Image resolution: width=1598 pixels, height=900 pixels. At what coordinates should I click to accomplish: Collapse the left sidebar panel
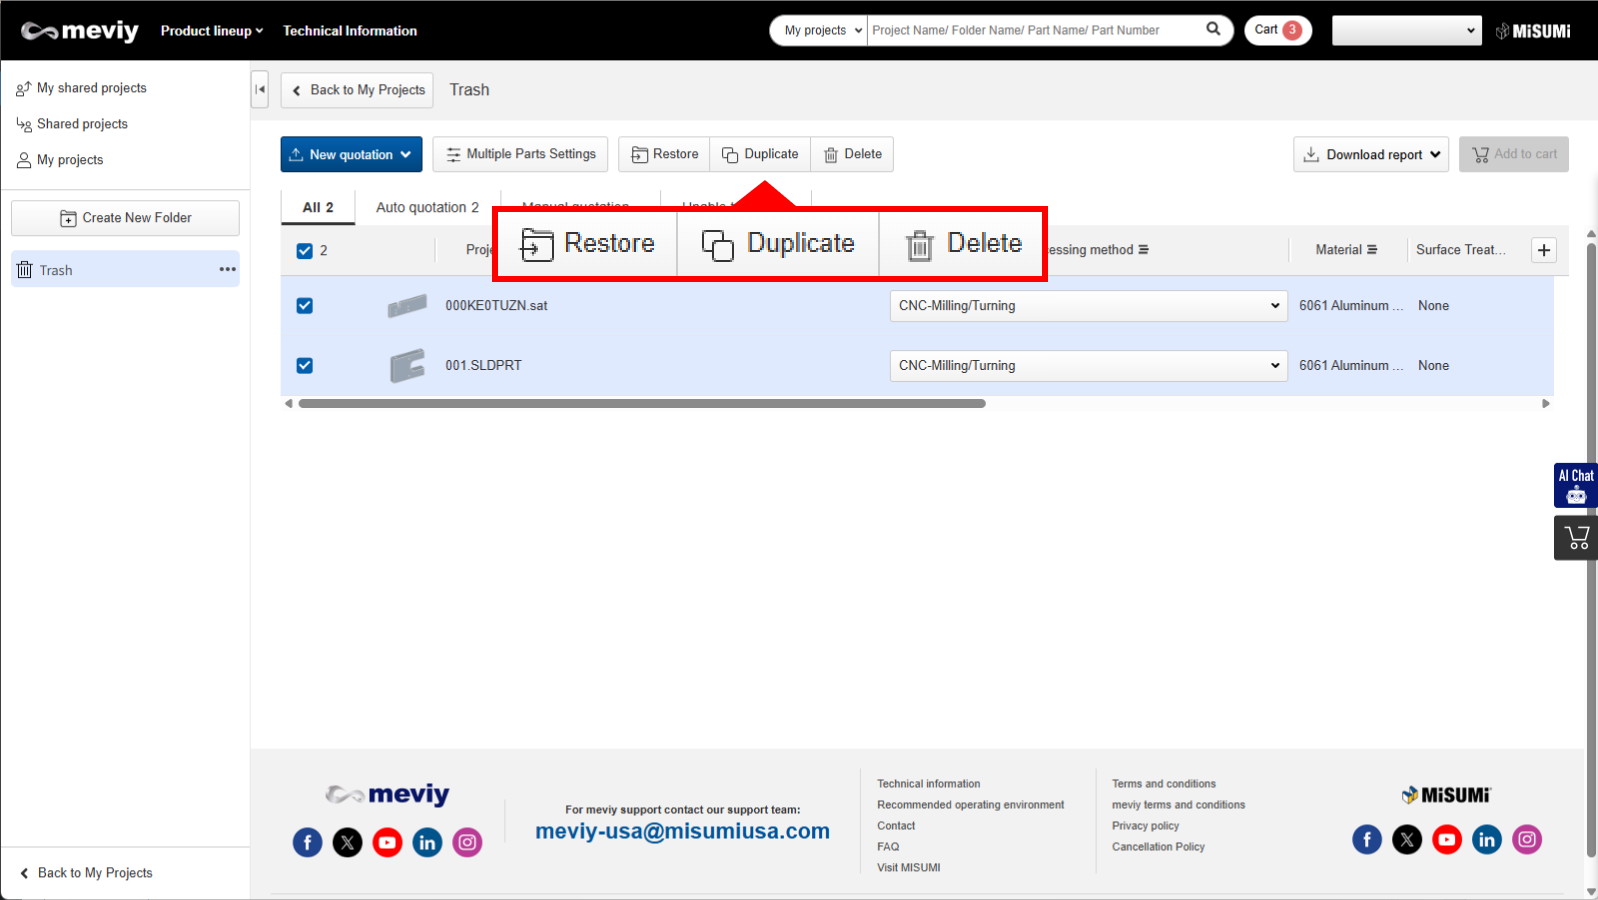tap(260, 89)
